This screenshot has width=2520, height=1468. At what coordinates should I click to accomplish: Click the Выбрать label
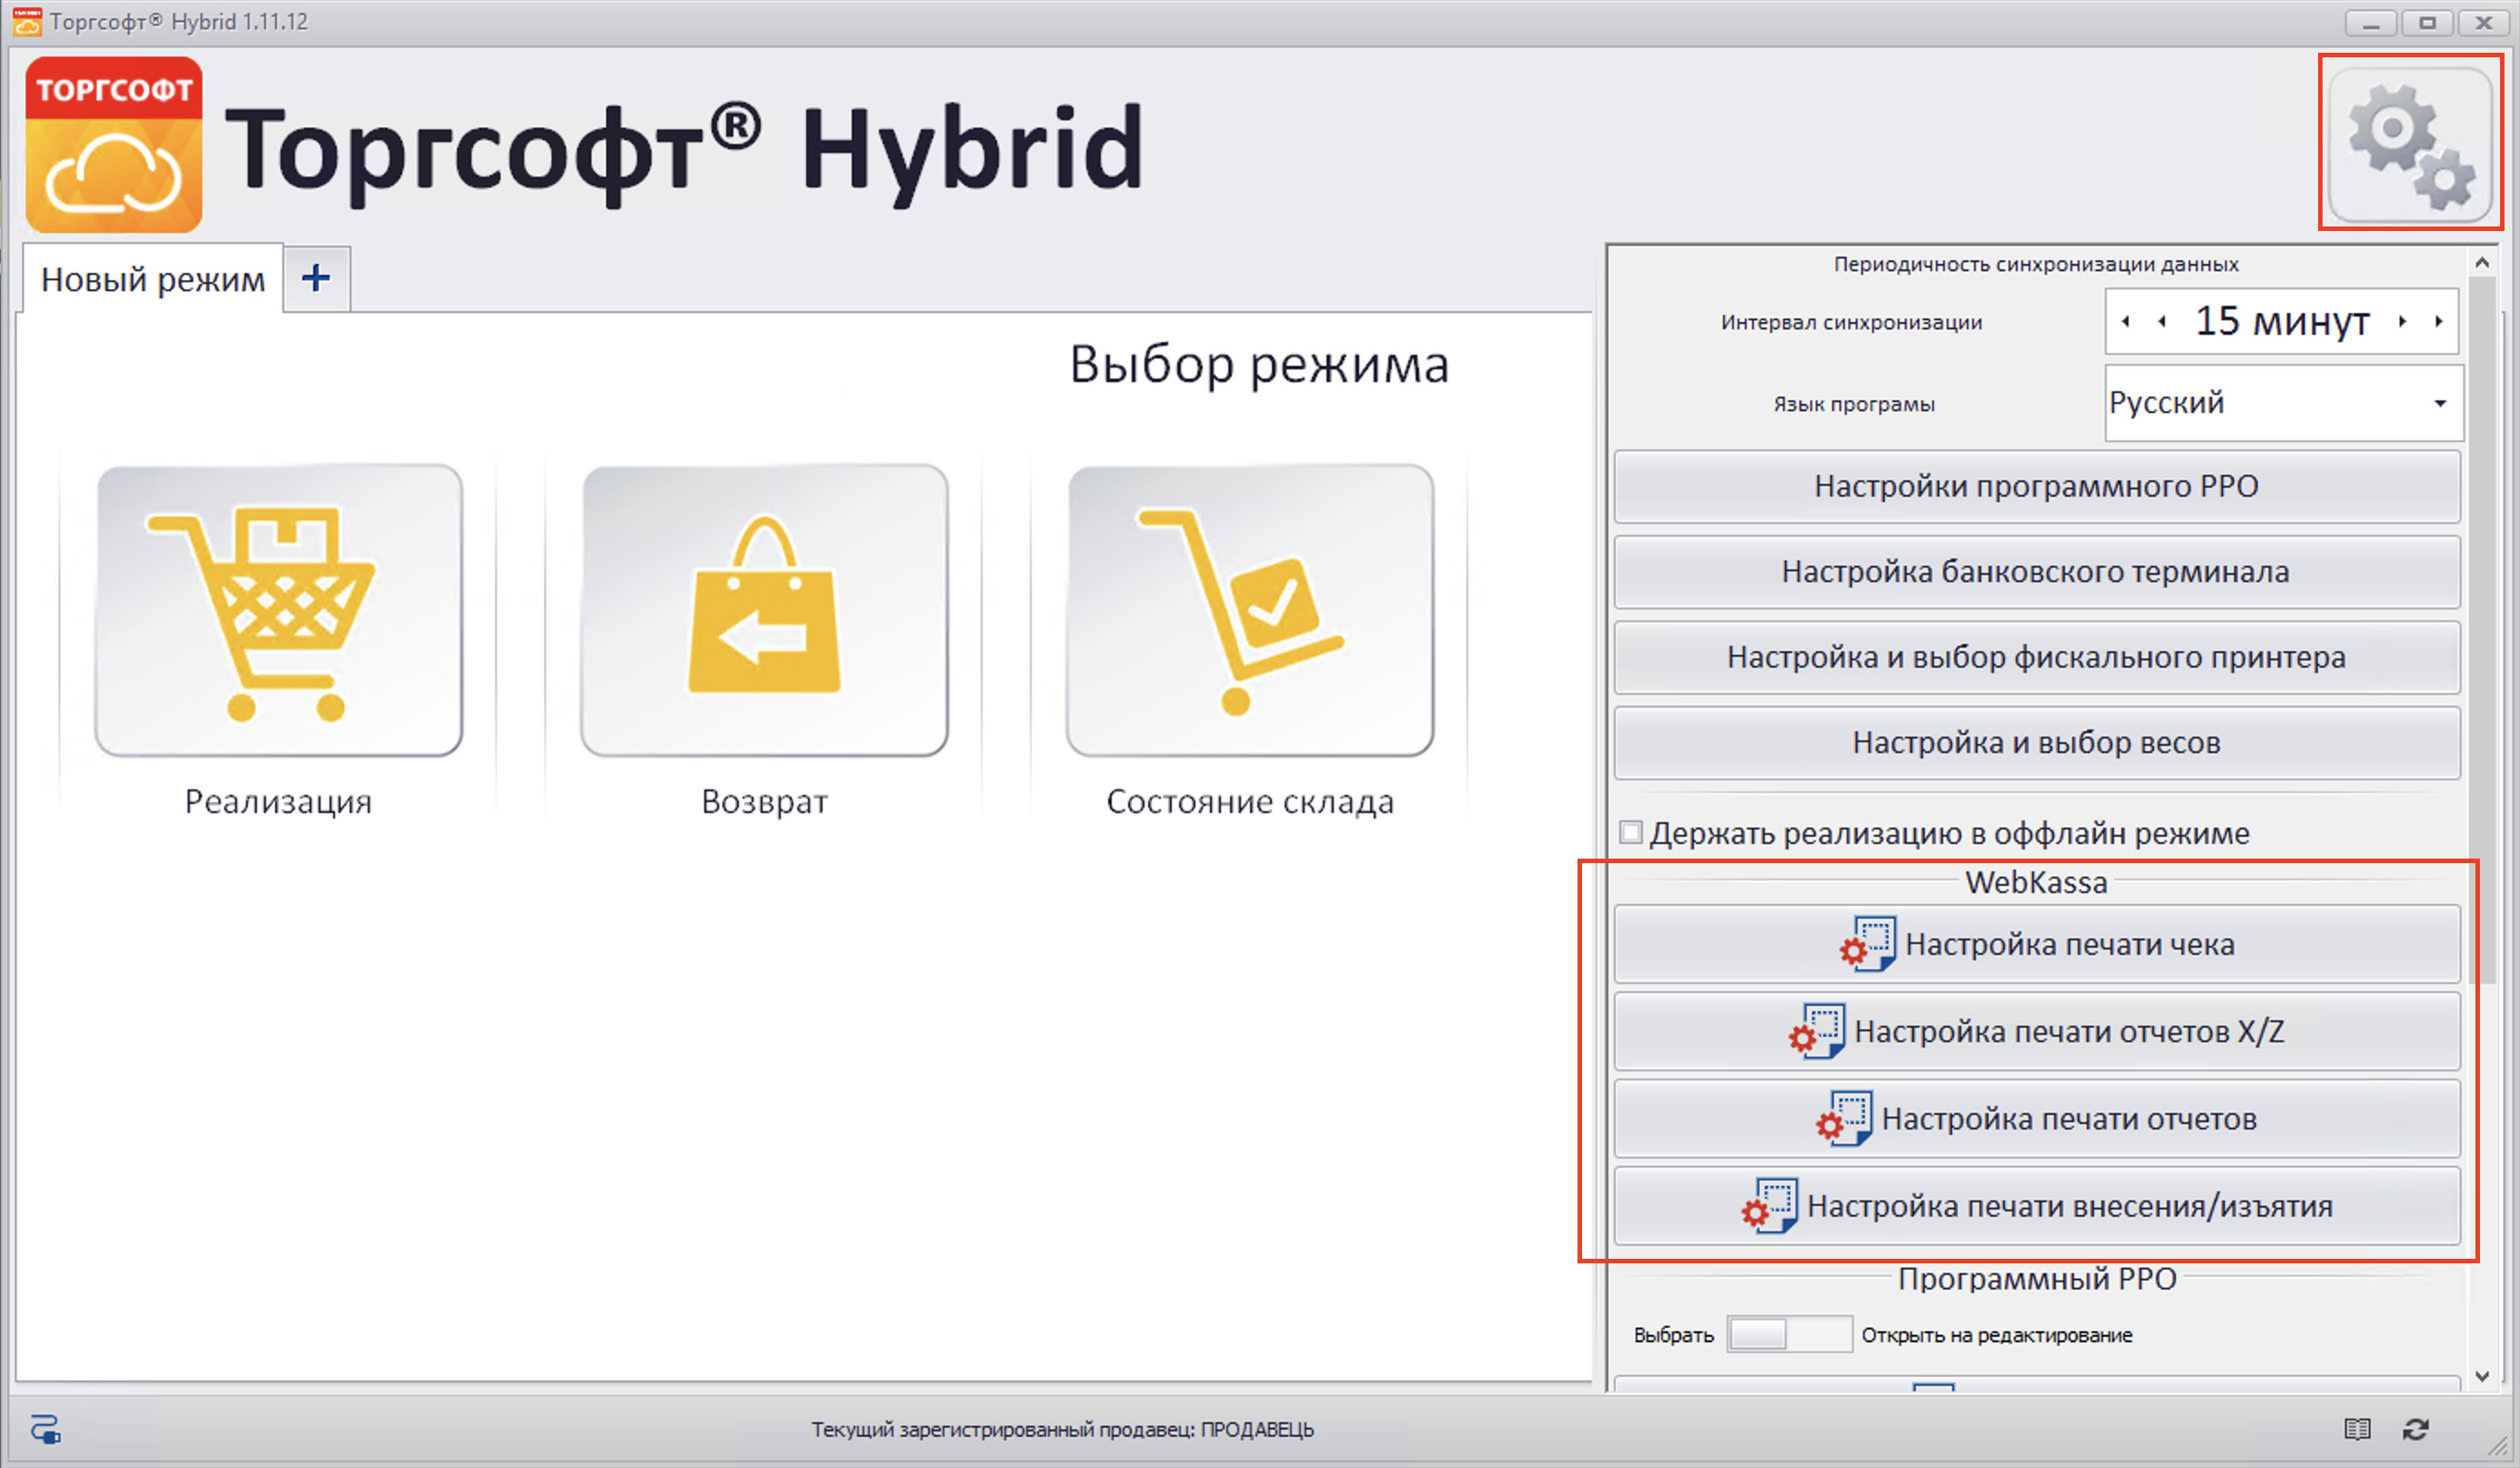(x=1673, y=1335)
